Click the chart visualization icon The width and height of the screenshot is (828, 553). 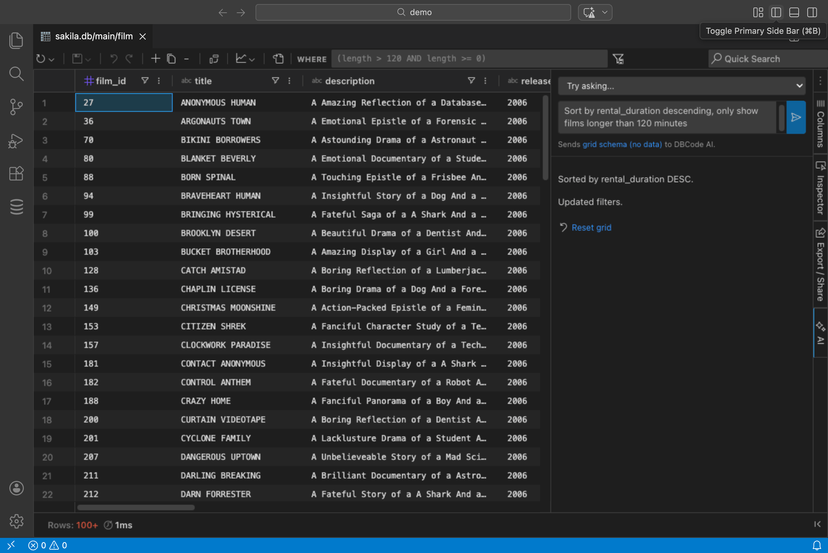241,59
